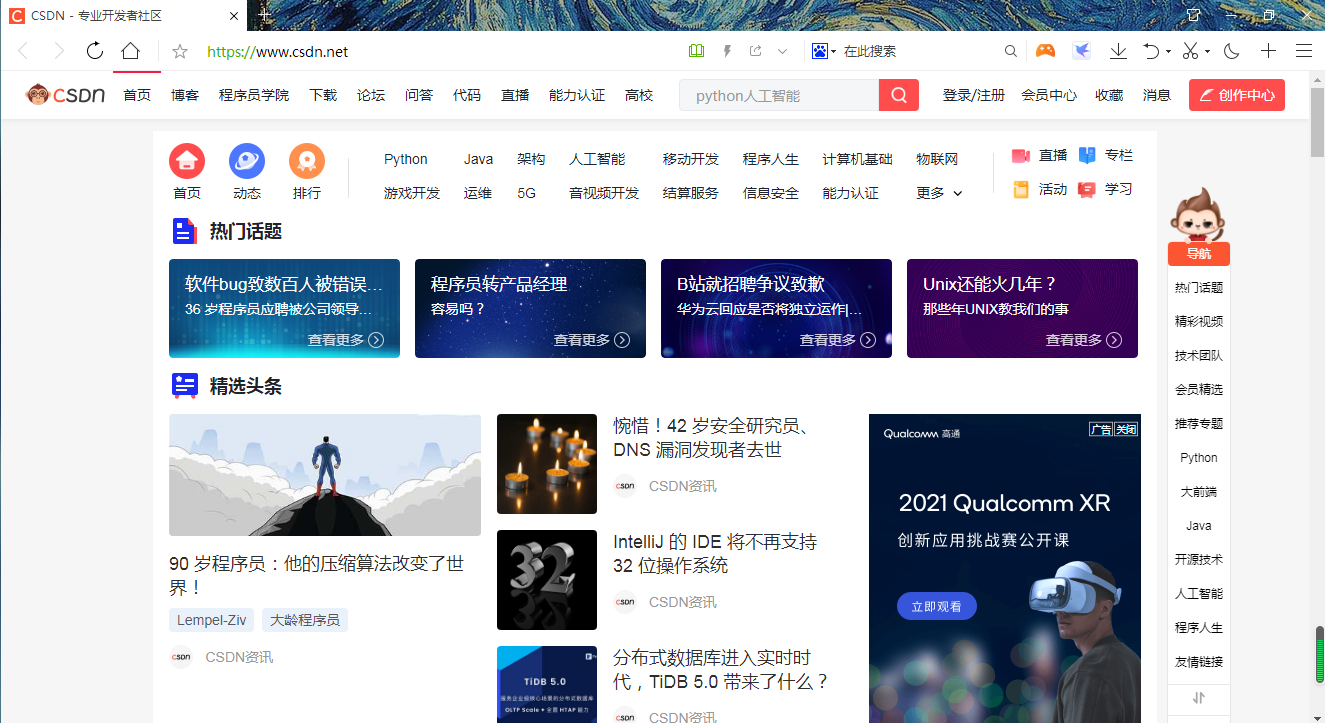1325x723 pixels.
Task: Click the CSDN search field with python人工智能
Action: 779,95
